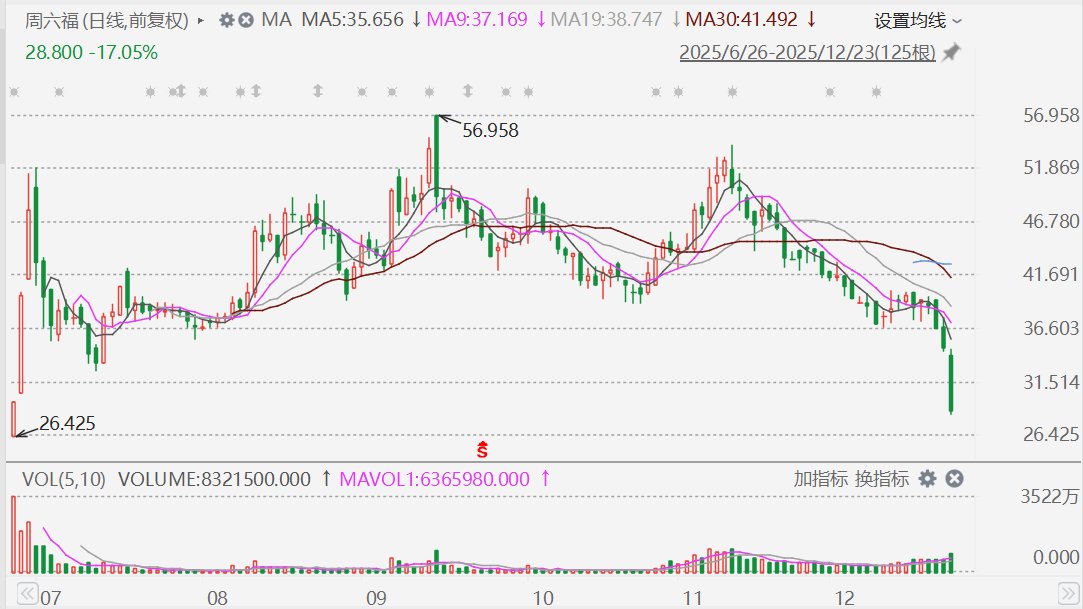The width and height of the screenshot is (1083, 609).
Task: Click the 26.425 low annotation on chart
Action: [x=67, y=423]
